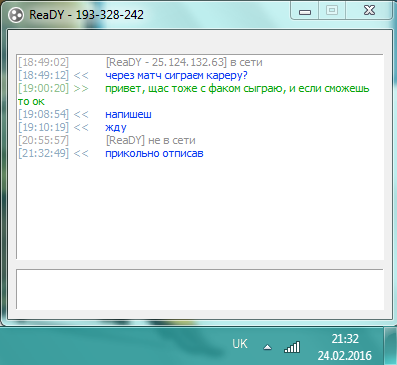Click the ReaDY window title icon
Viewport: 397px width, 365px height.
[x=16, y=15]
